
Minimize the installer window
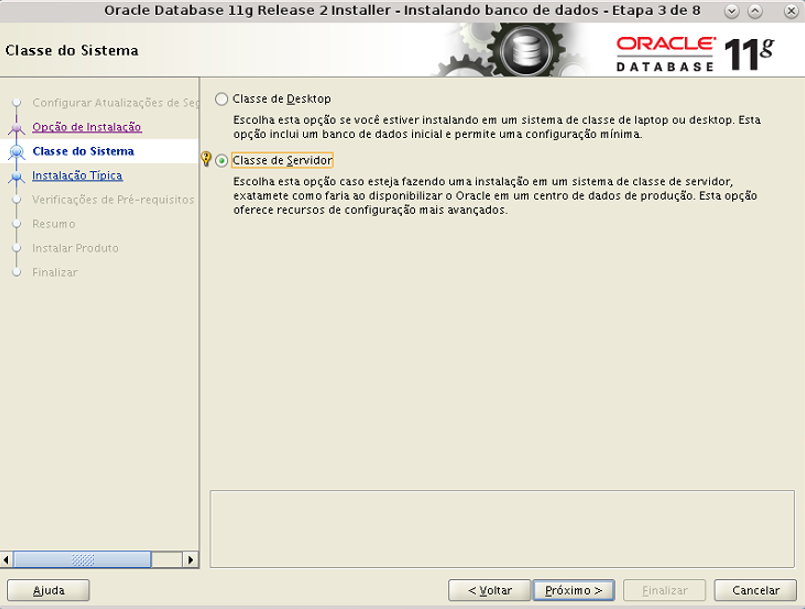732,11
